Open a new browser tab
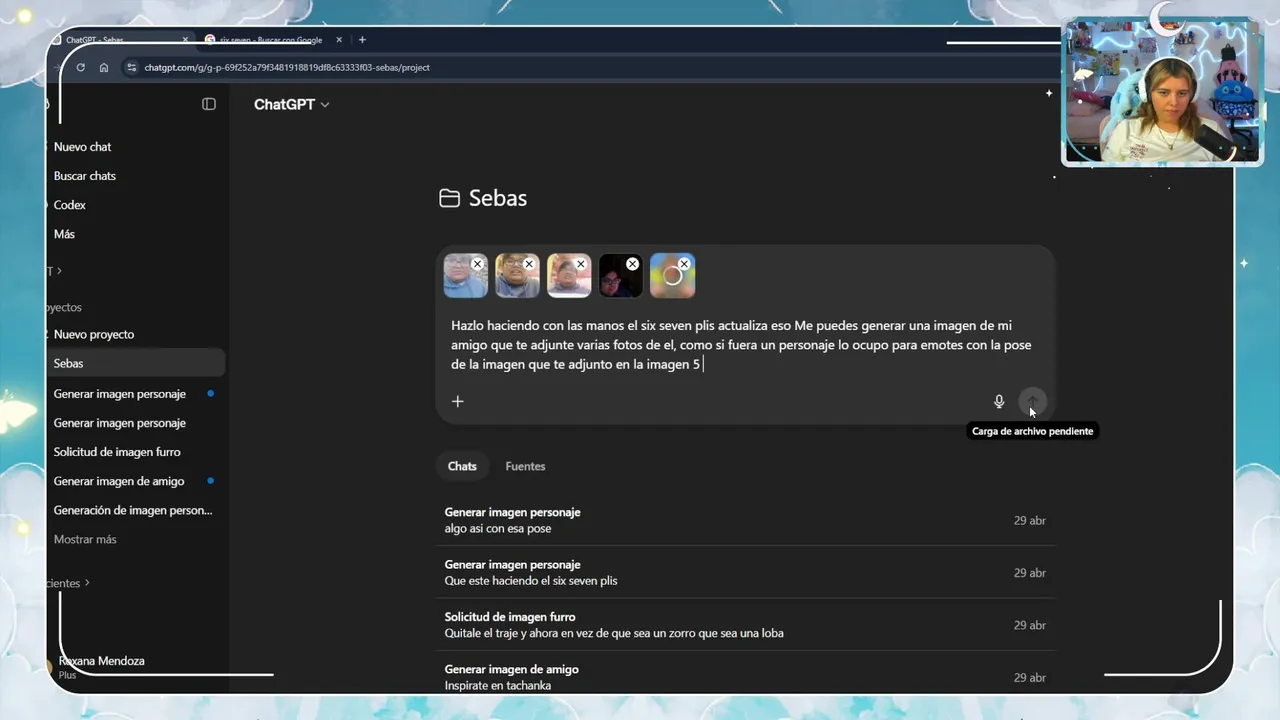The image size is (1280, 720). 362,40
